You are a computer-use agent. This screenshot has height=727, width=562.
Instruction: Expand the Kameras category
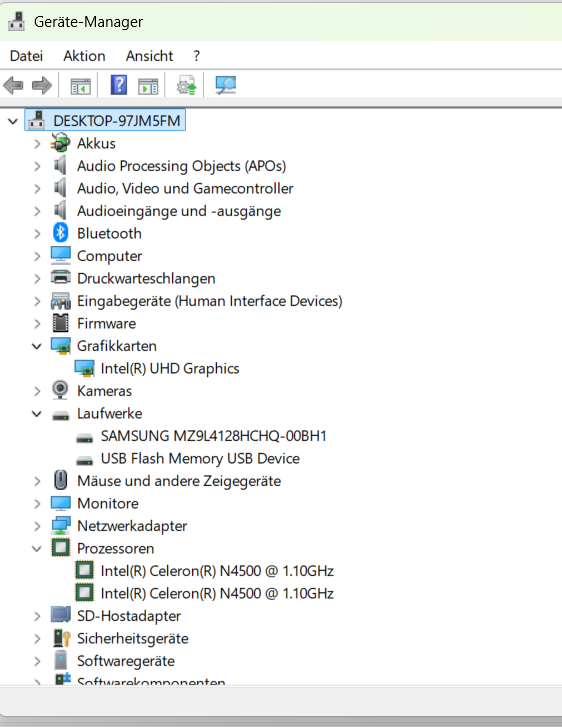pos(37,392)
